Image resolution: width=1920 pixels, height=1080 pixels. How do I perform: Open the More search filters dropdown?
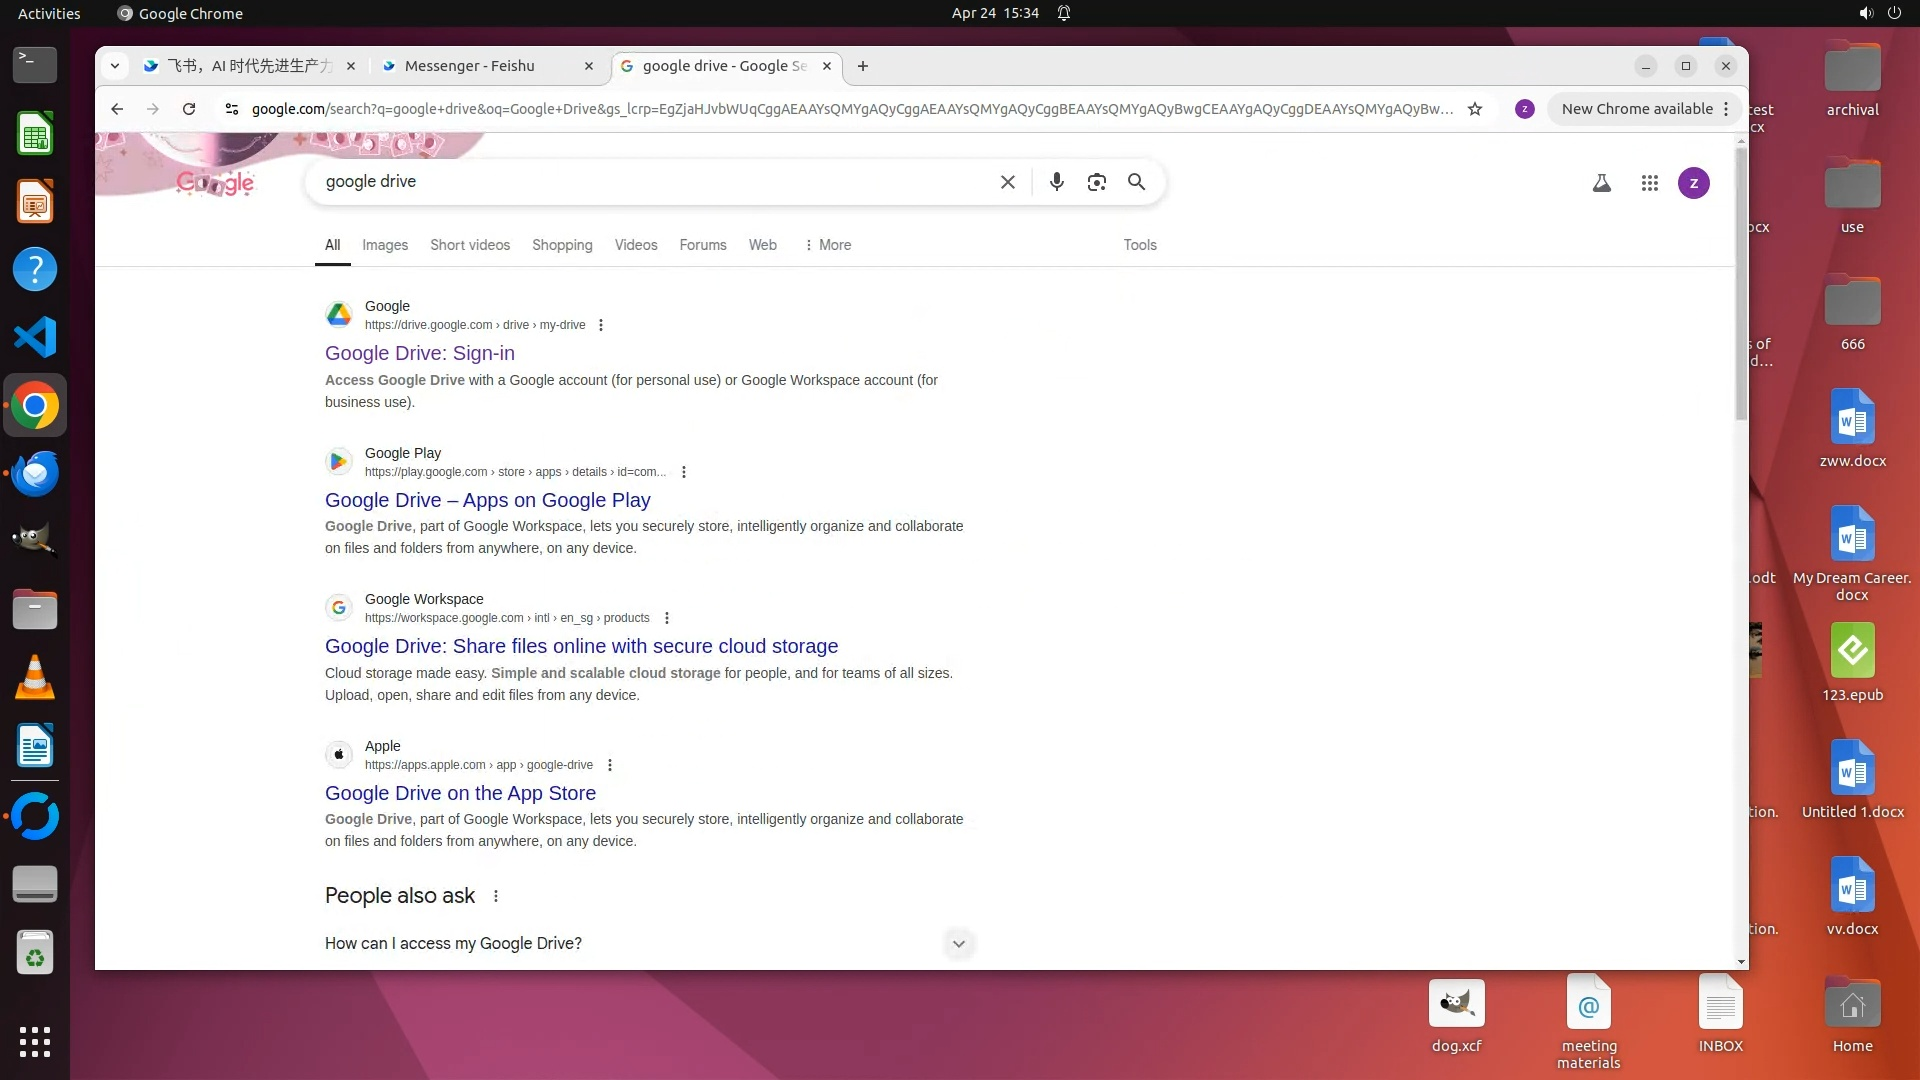pyautogui.click(x=828, y=245)
